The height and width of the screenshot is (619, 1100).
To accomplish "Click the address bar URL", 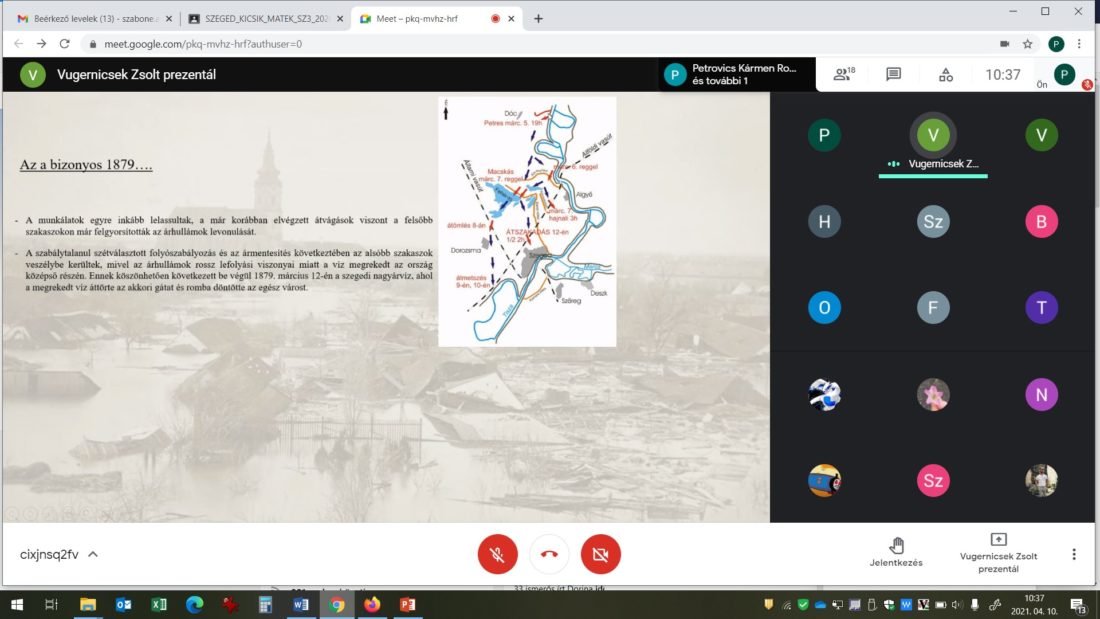I will [x=203, y=44].
